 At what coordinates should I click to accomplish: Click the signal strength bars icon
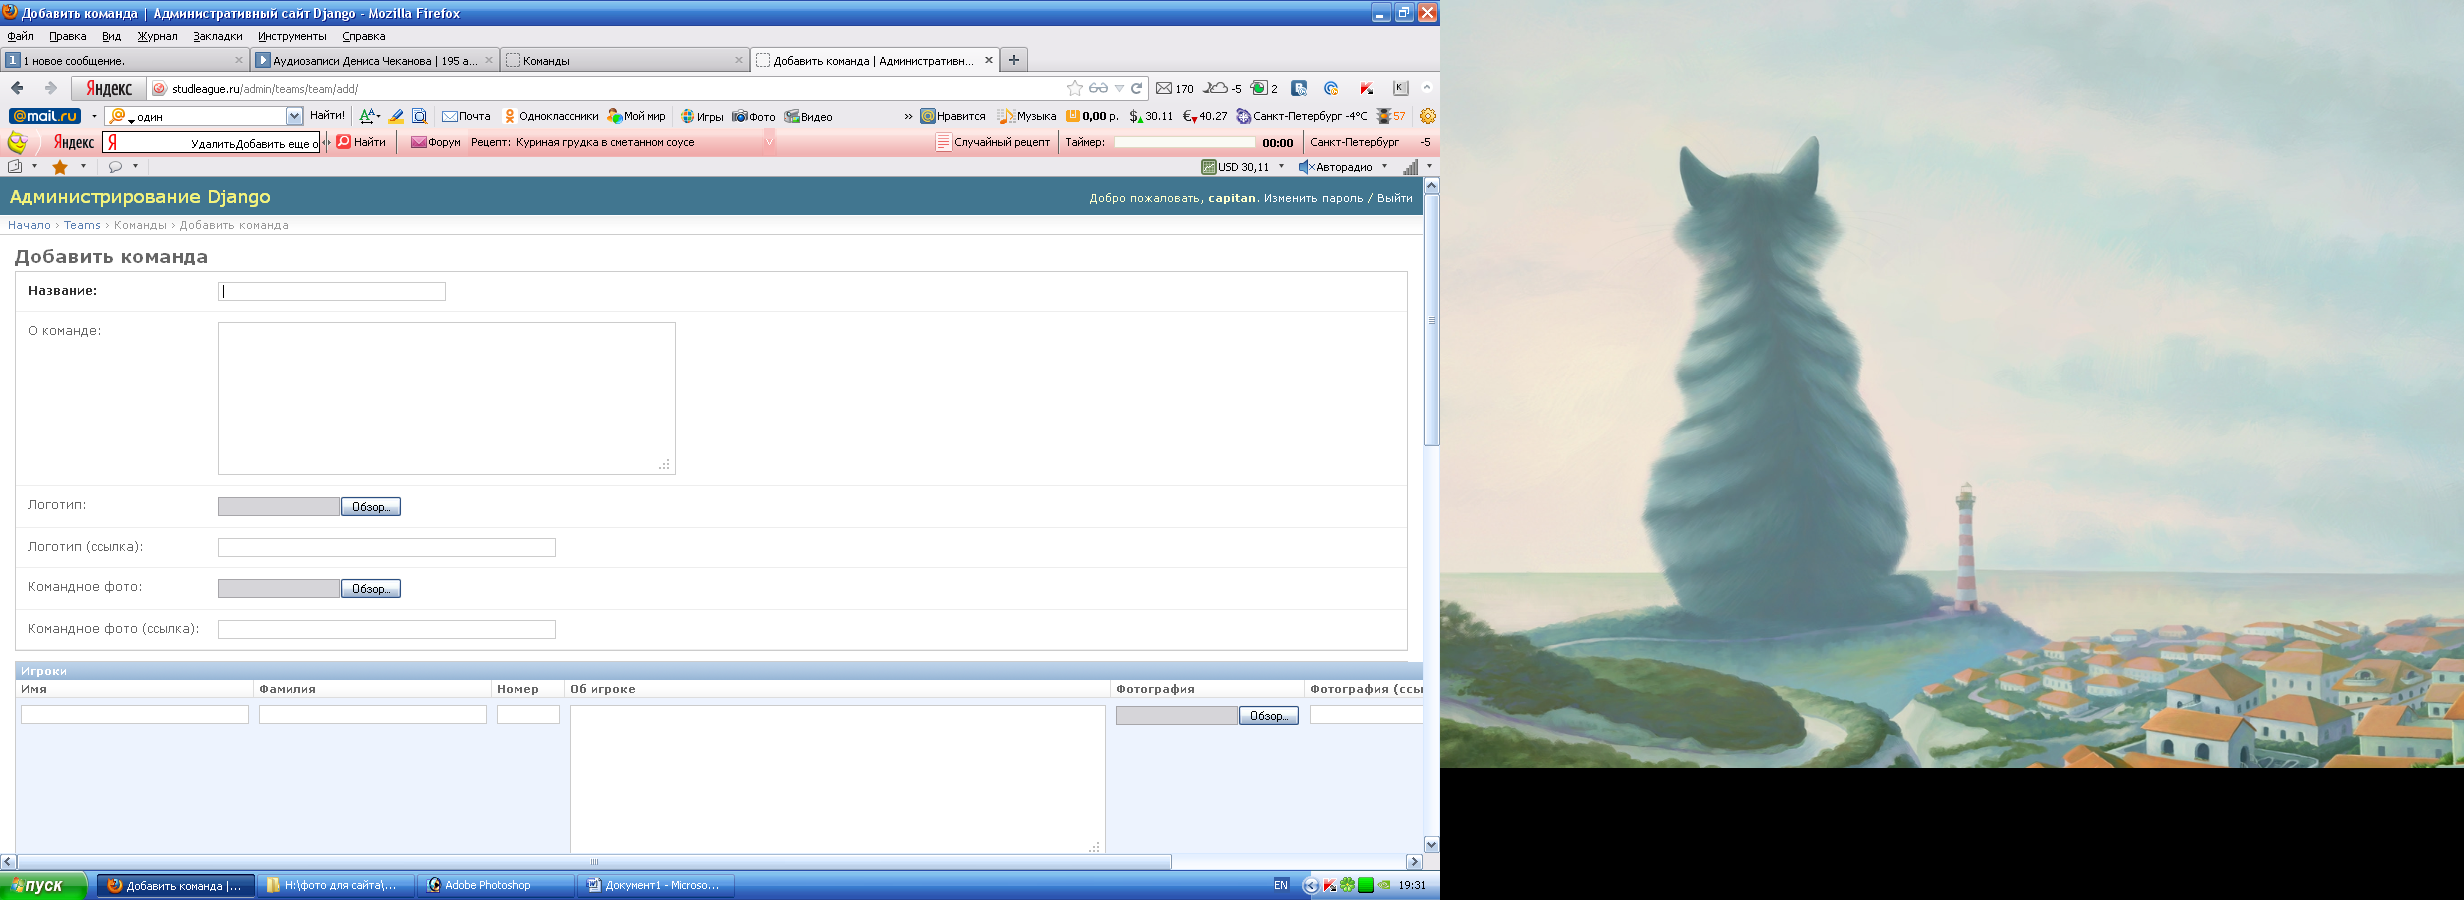[1411, 167]
